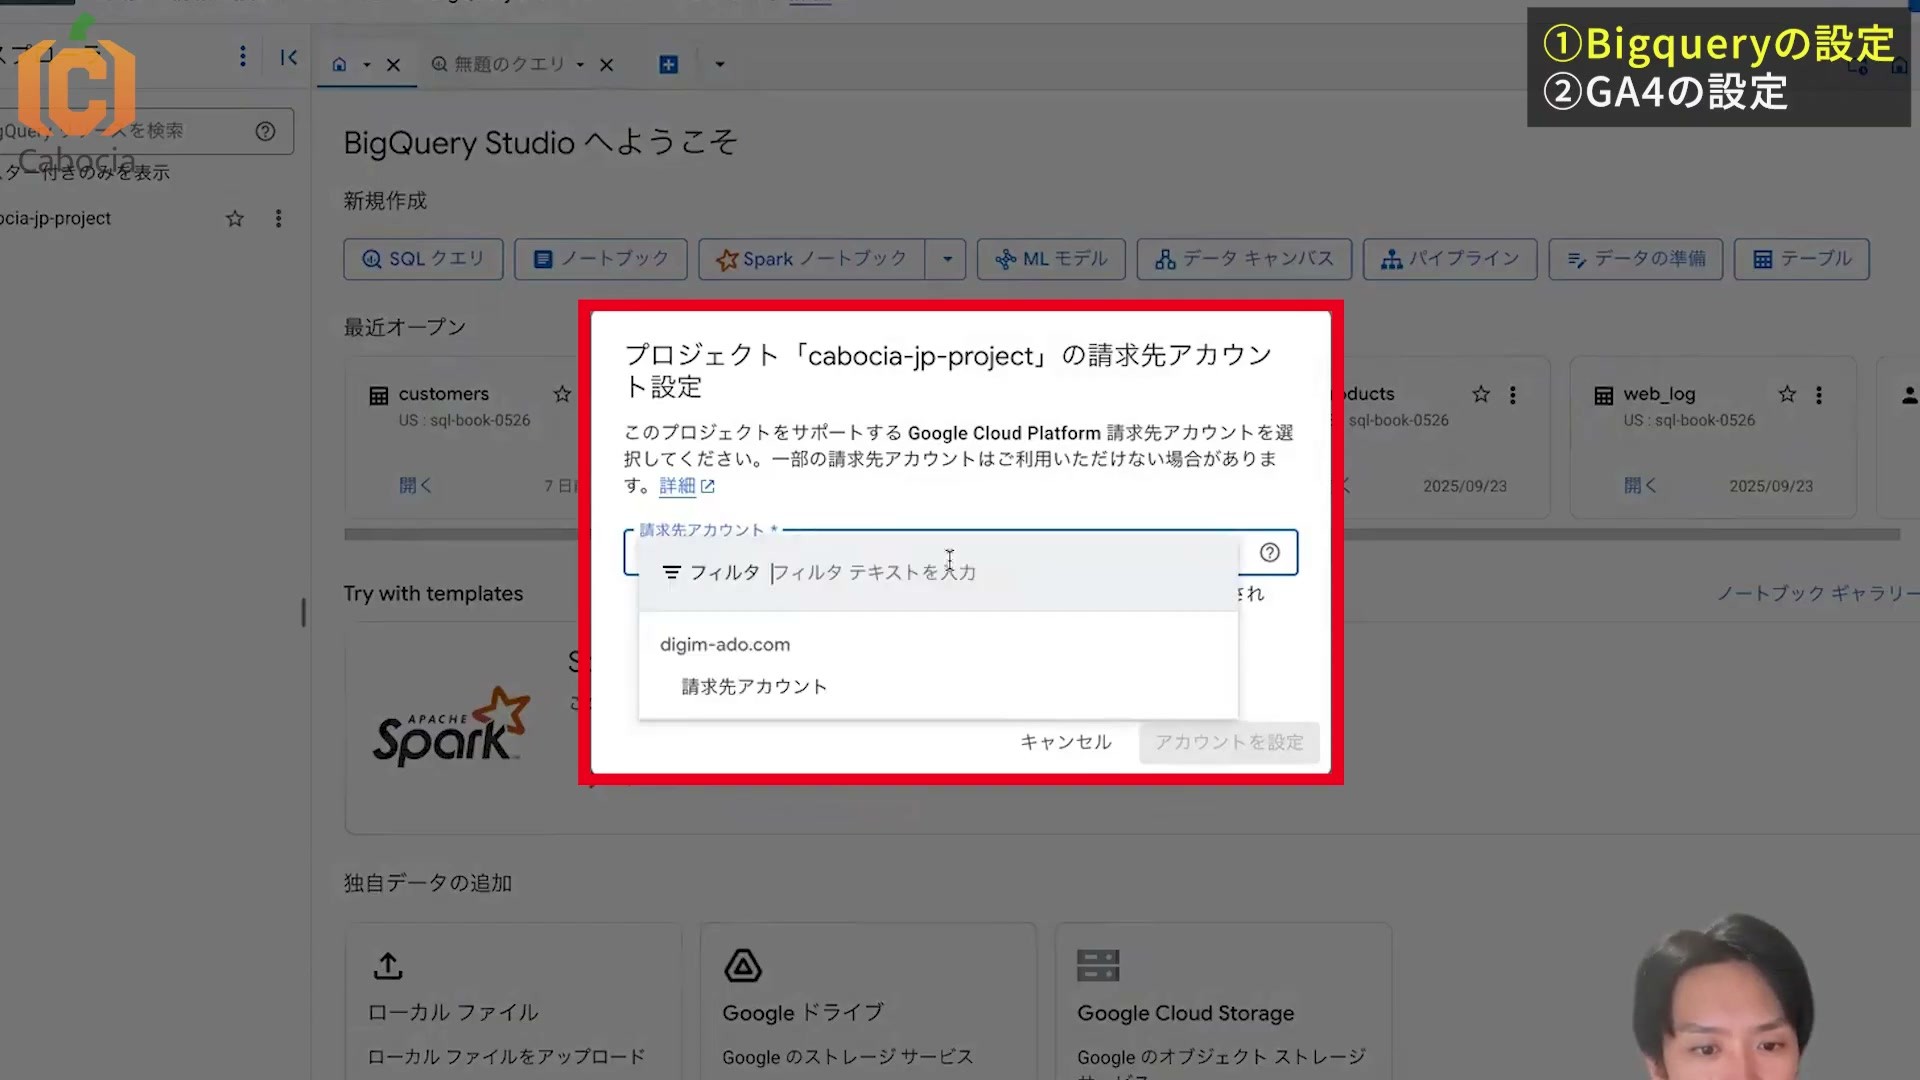Open the 詳細 link in the dialog
The image size is (1920, 1080).
(687, 486)
